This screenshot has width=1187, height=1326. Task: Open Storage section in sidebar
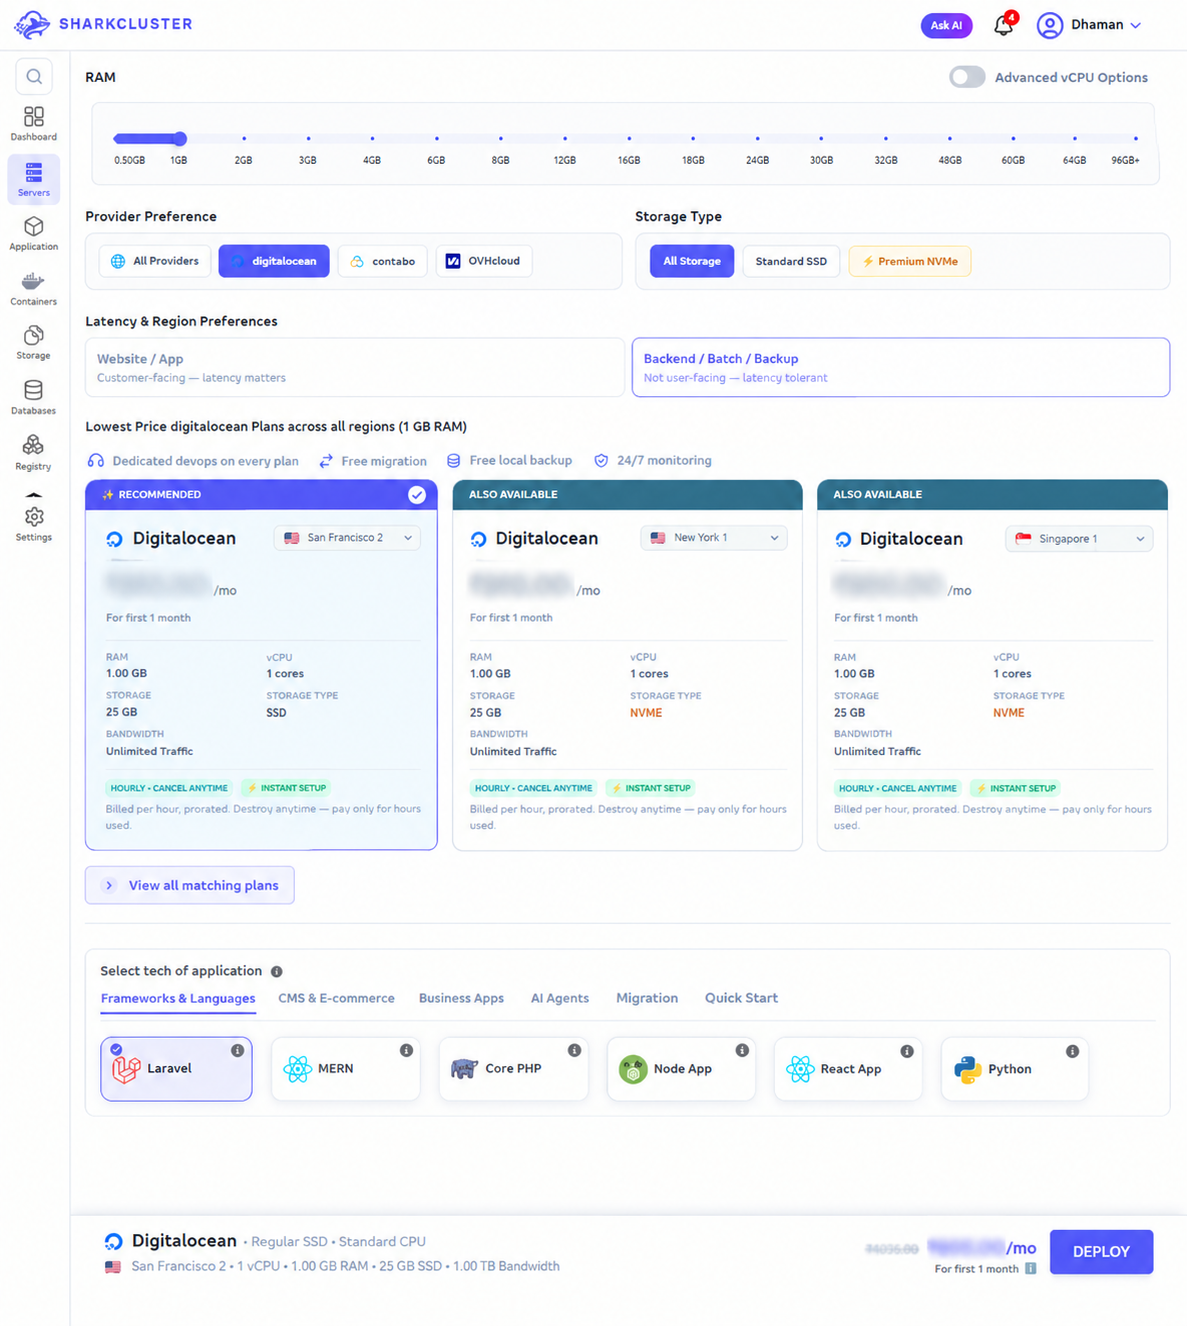34,343
